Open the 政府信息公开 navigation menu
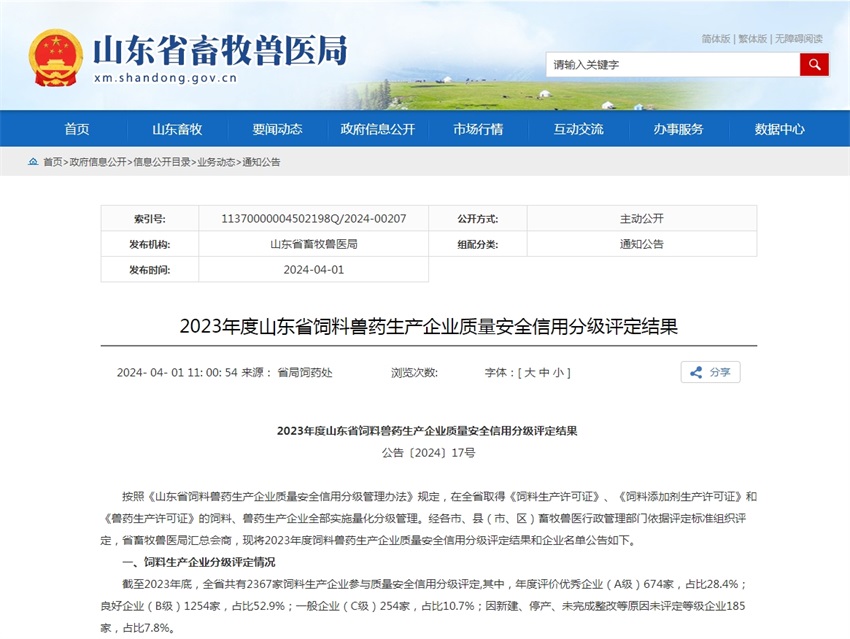This screenshot has height=639, width=850. point(380,128)
